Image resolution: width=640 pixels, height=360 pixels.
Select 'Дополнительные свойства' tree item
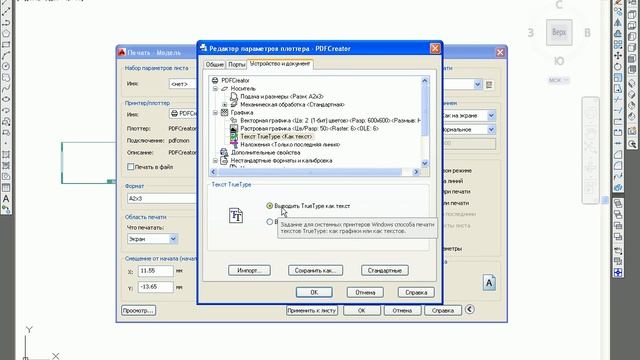tap(266, 153)
